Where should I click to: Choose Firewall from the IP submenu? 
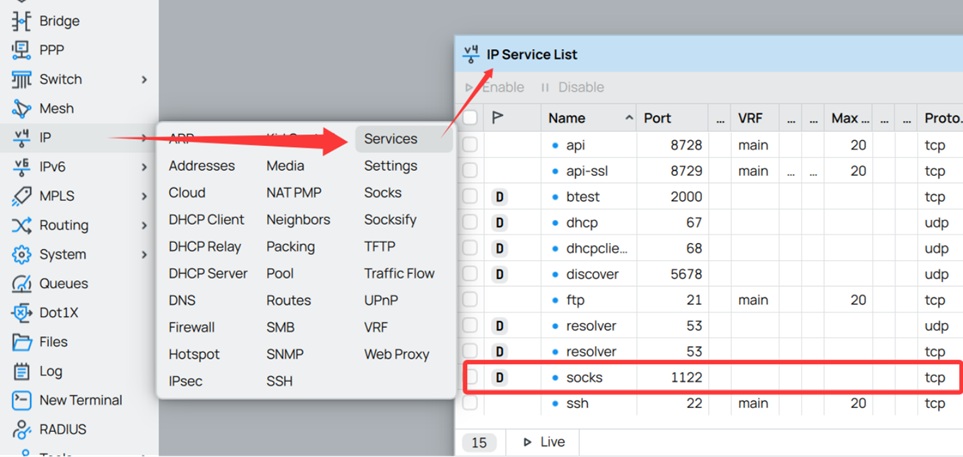(x=192, y=327)
